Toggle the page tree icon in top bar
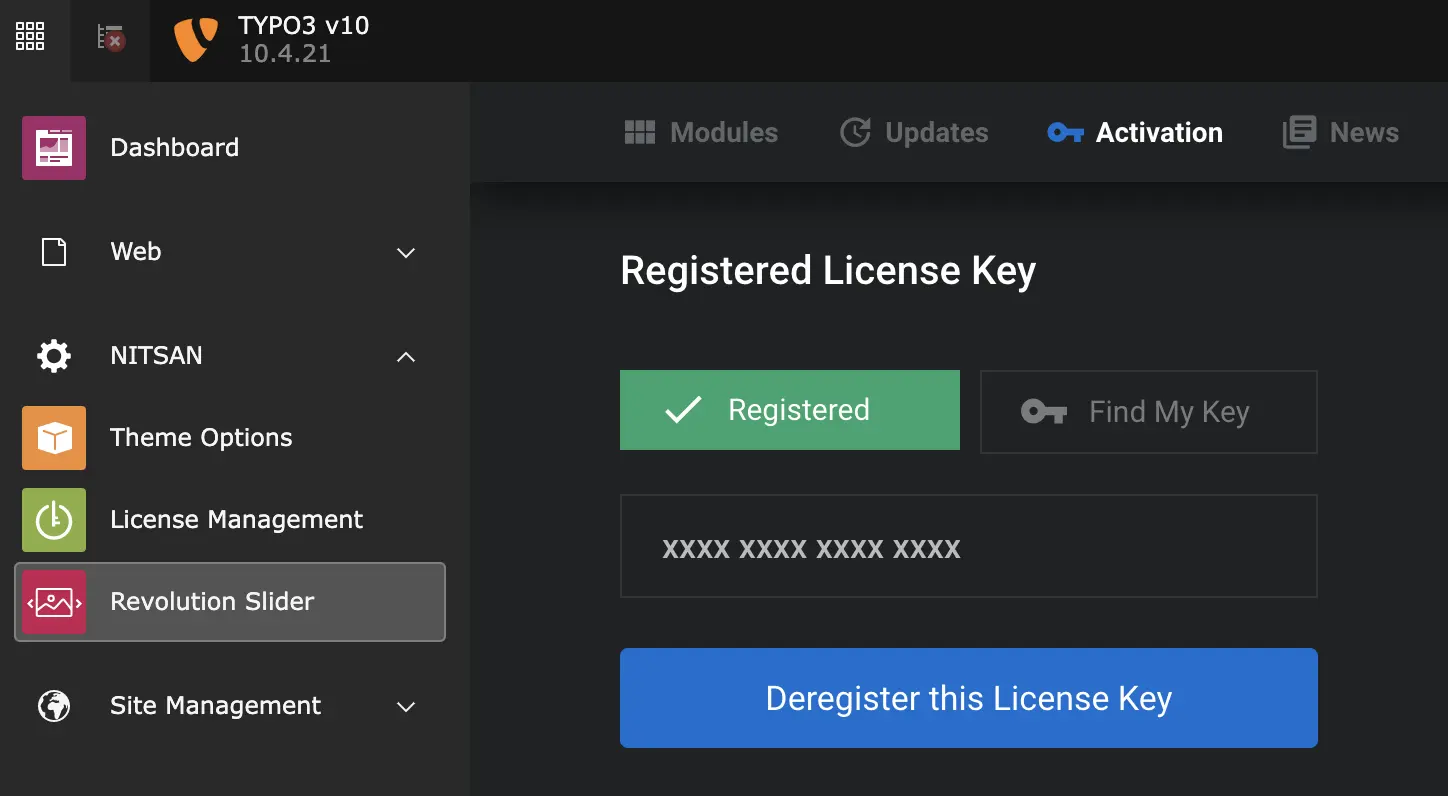 click(x=110, y=38)
